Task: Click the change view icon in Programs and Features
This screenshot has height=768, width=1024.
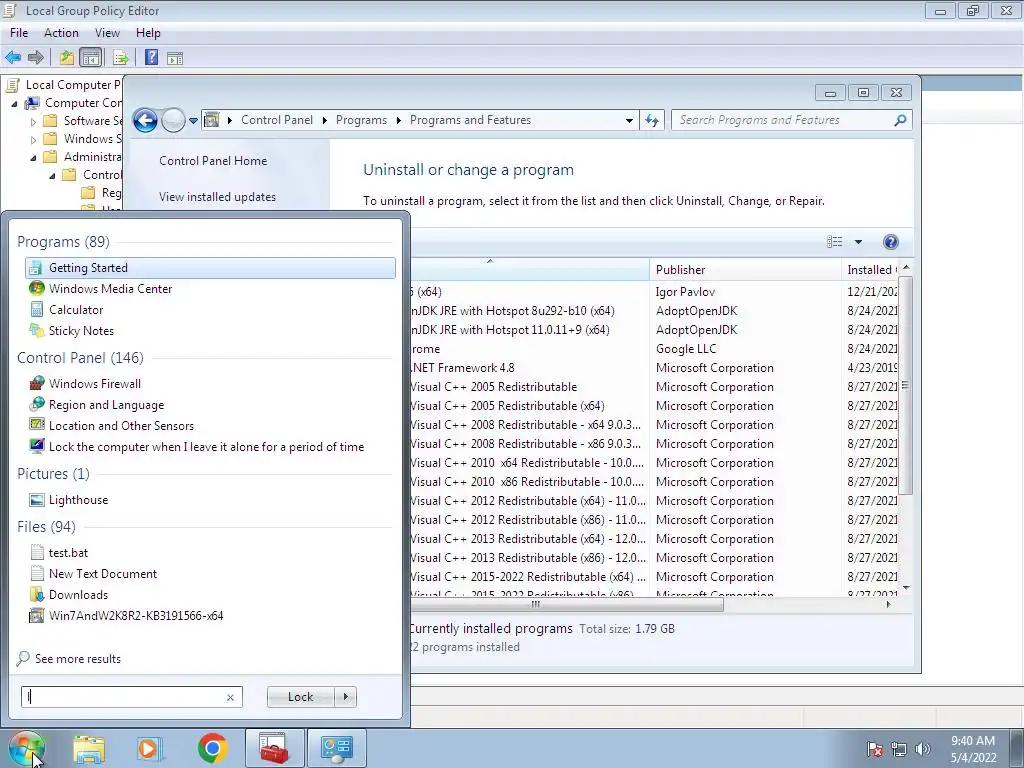Action: point(835,242)
